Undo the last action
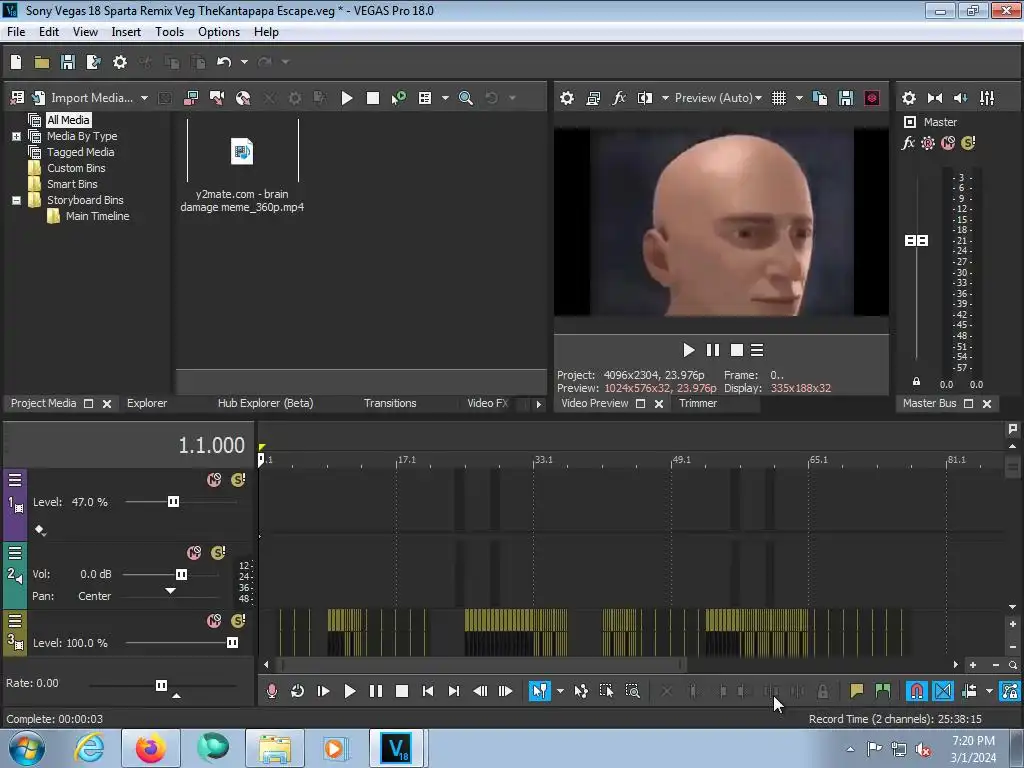Image resolution: width=1024 pixels, height=768 pixels. click(224, 62)
